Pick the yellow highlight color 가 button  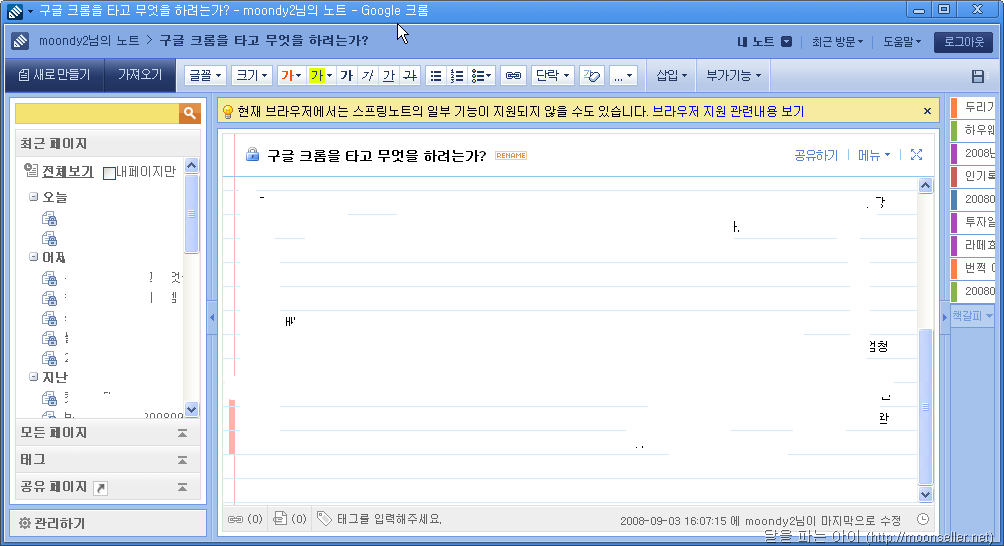pyautogui.click(x=320, y=76)
